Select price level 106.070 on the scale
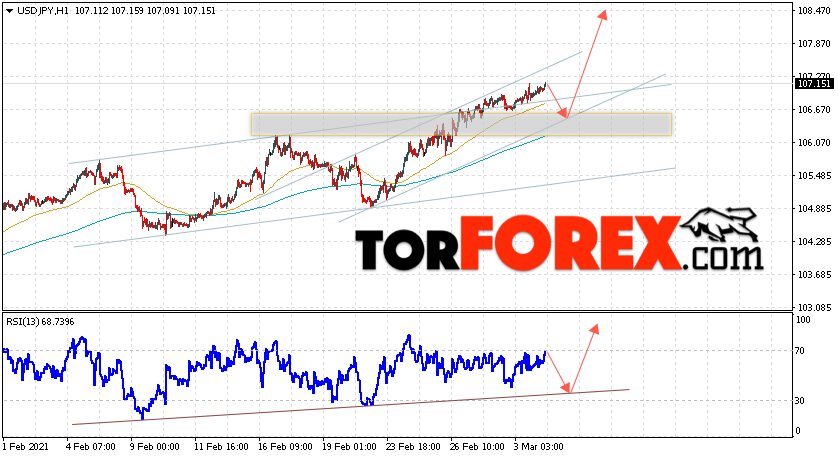Image resolution: width=838 pixels, height=458 pixels. click(x=814, y=143)
